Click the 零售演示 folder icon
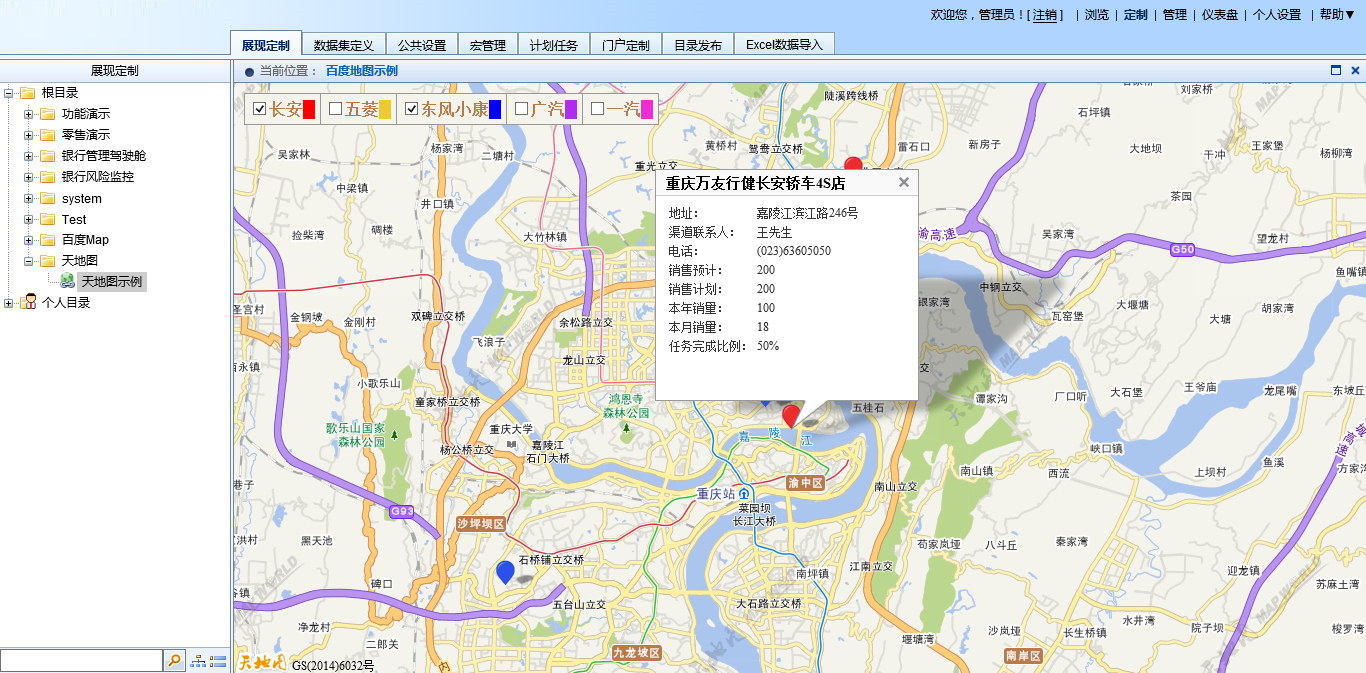The image size is (1366, 673). (x=47, y=135)
